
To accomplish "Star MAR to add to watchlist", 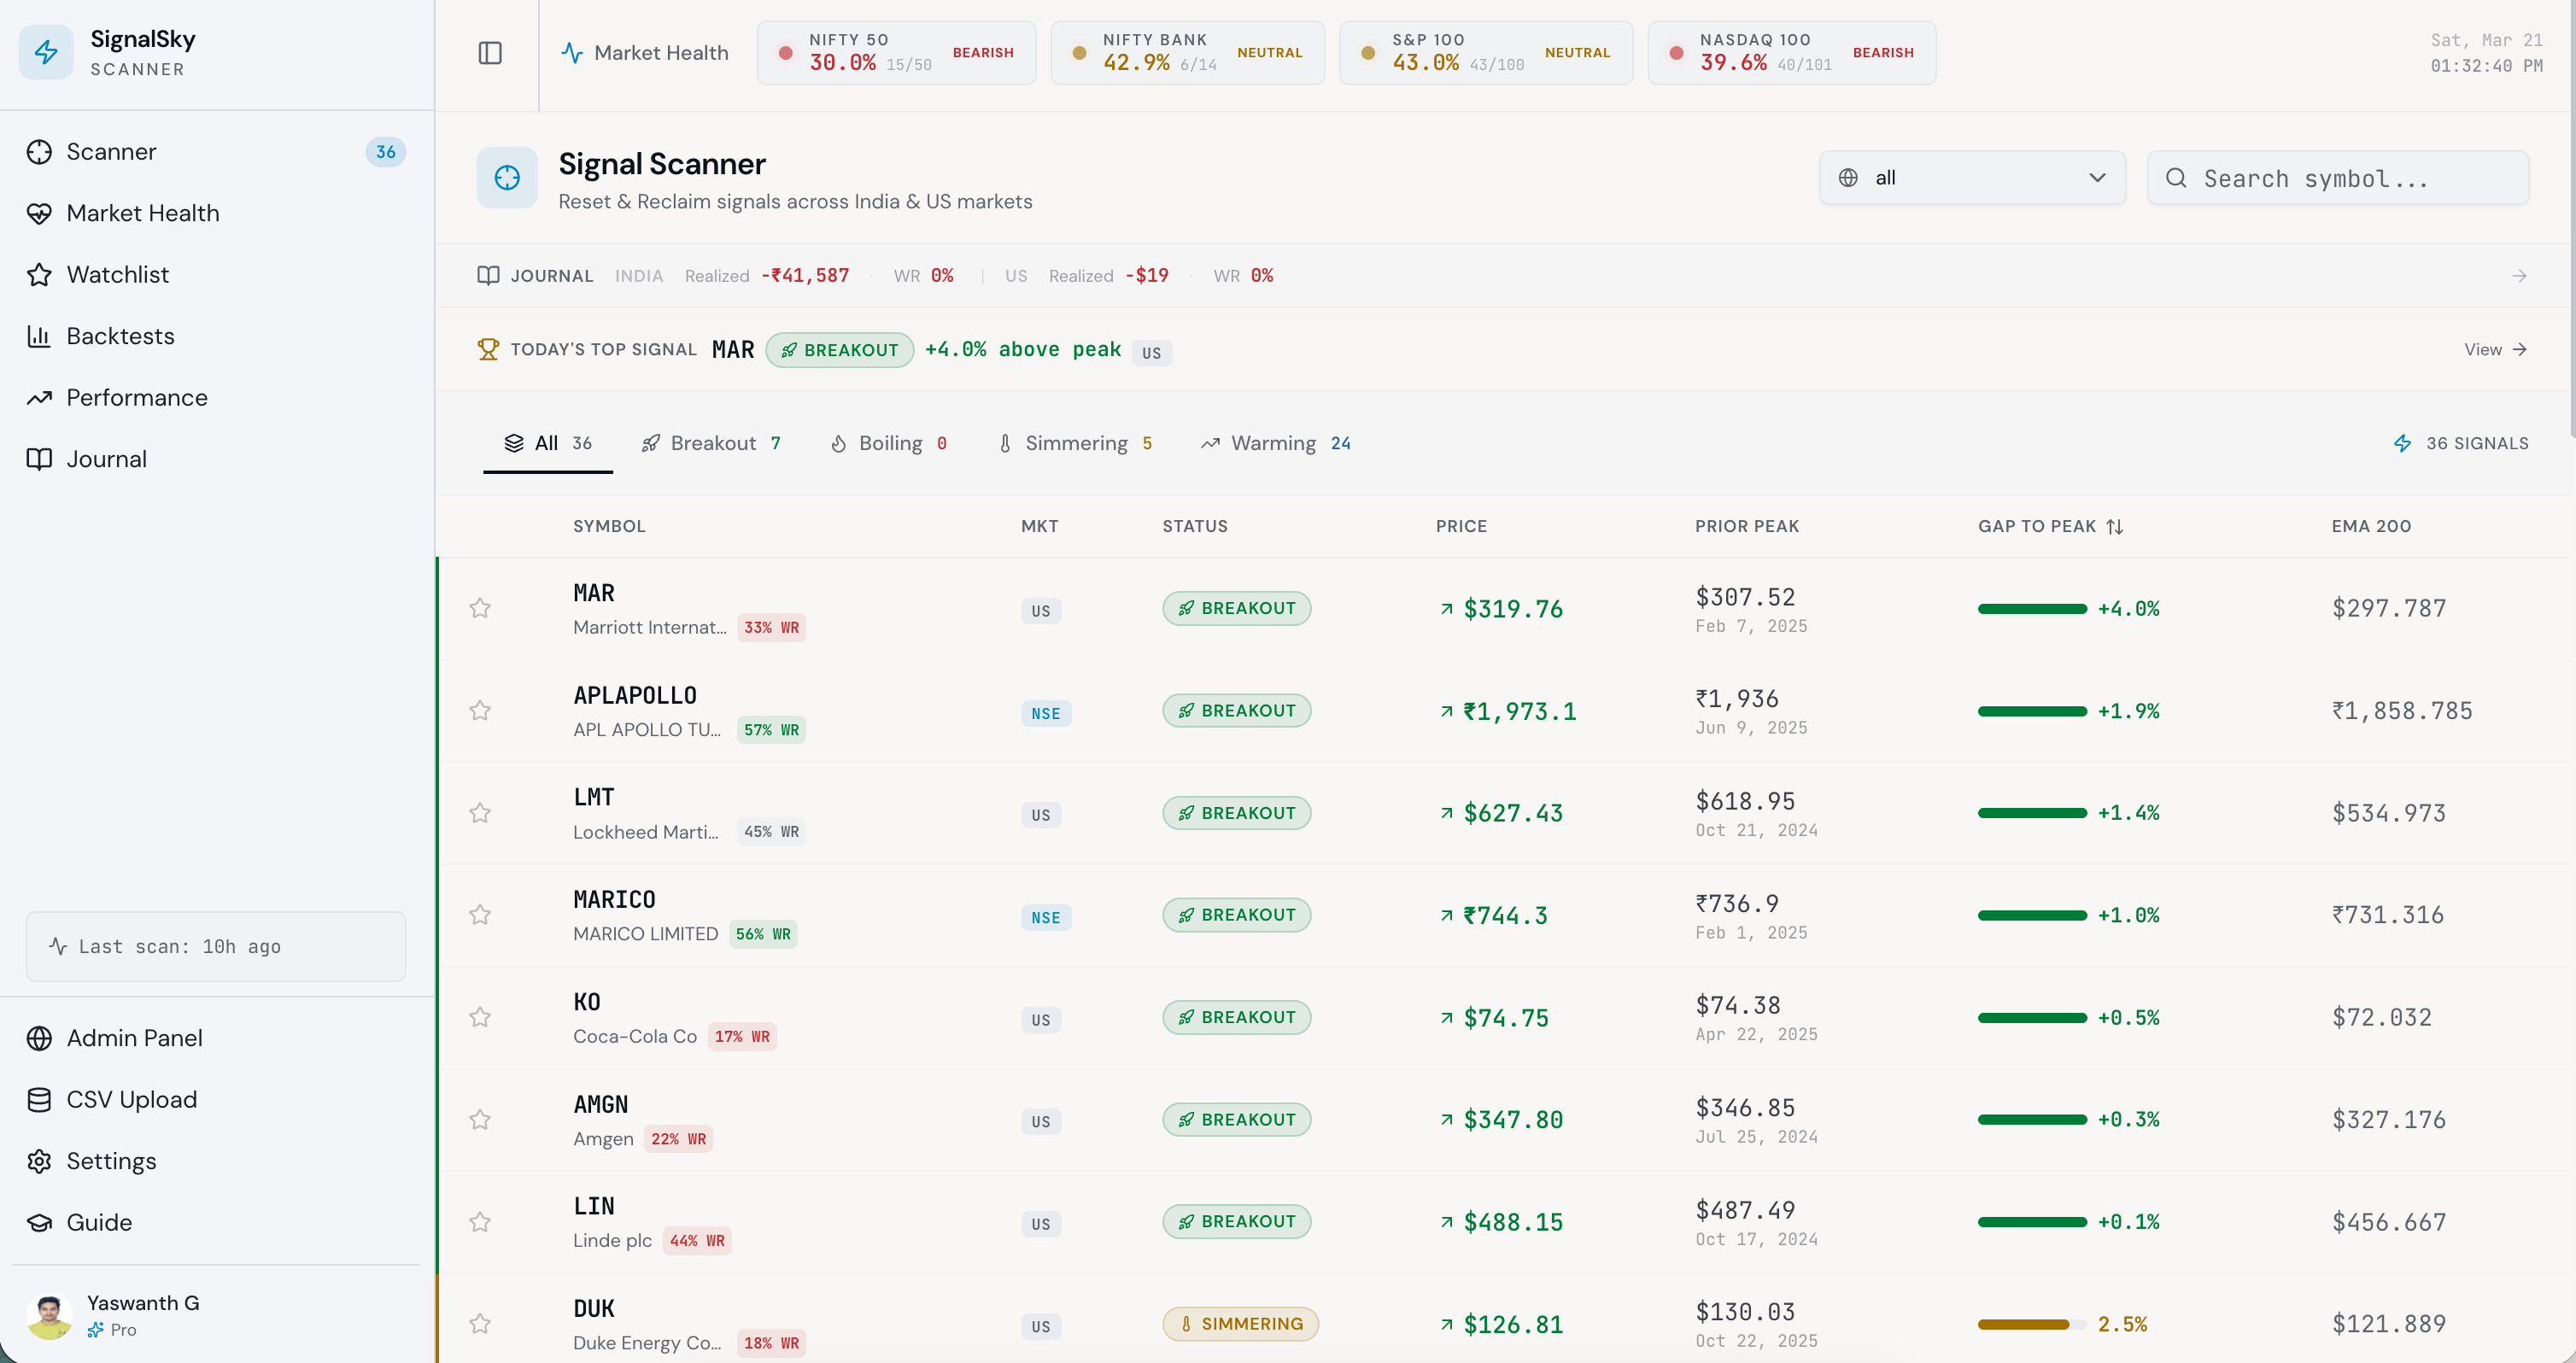I will [480, 608].
